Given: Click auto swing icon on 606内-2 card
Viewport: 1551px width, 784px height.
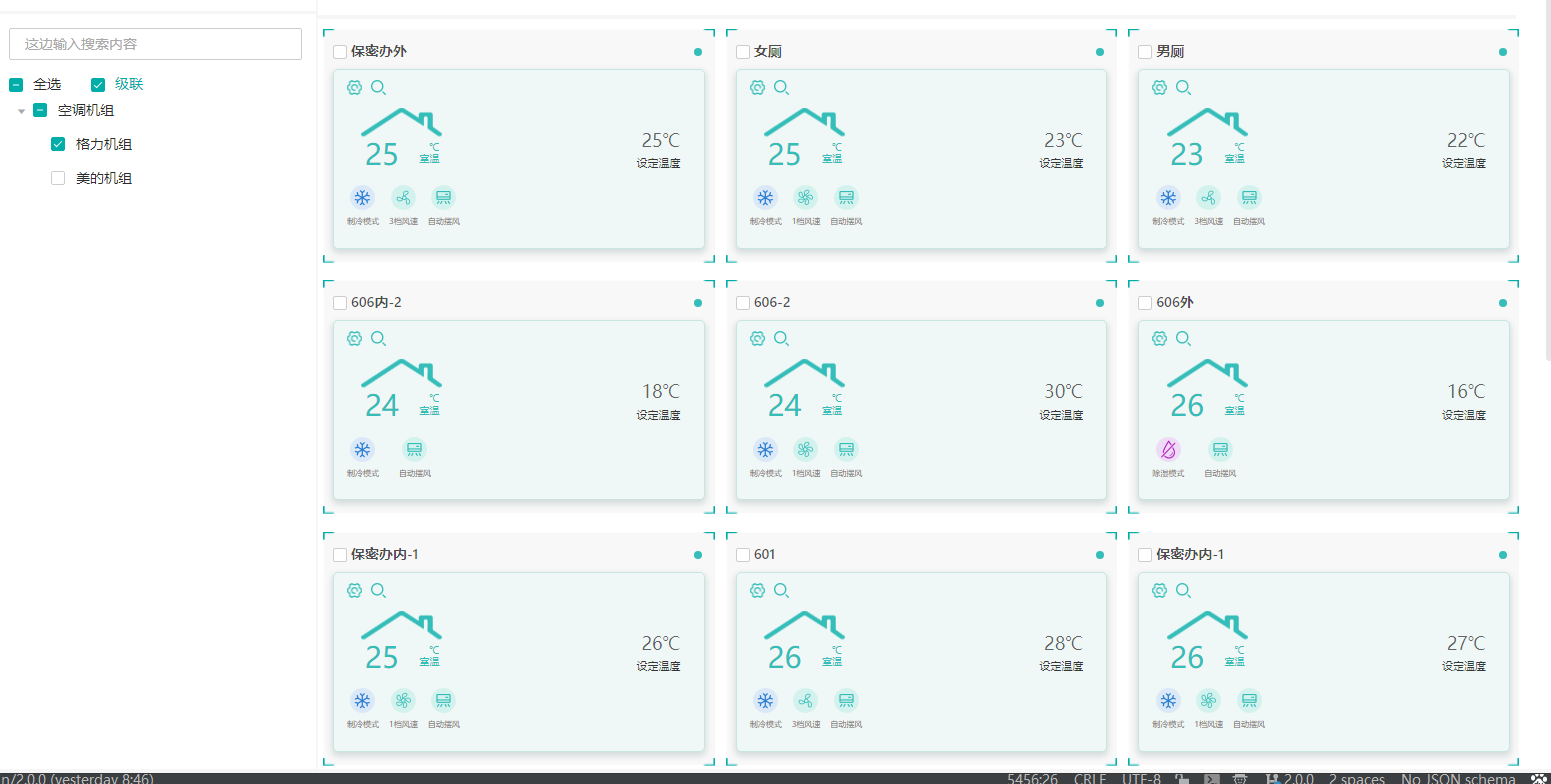Looking at the screenshot, I should pos(414,450).
